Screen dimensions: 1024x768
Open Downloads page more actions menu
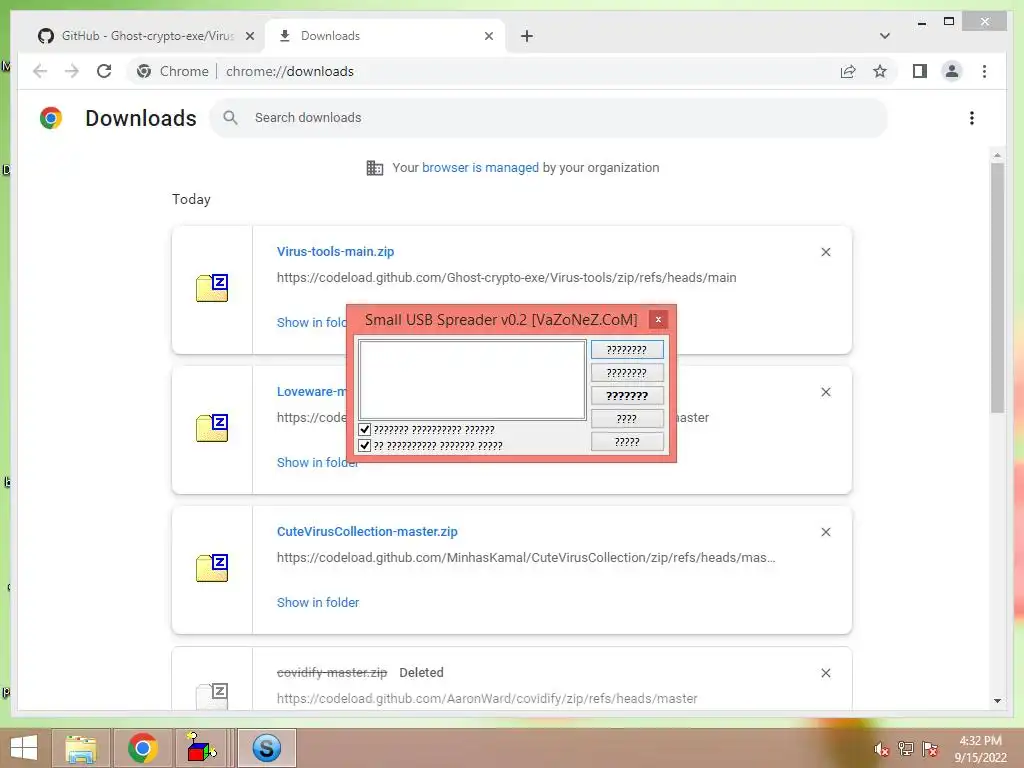click(x=972, y=118)
